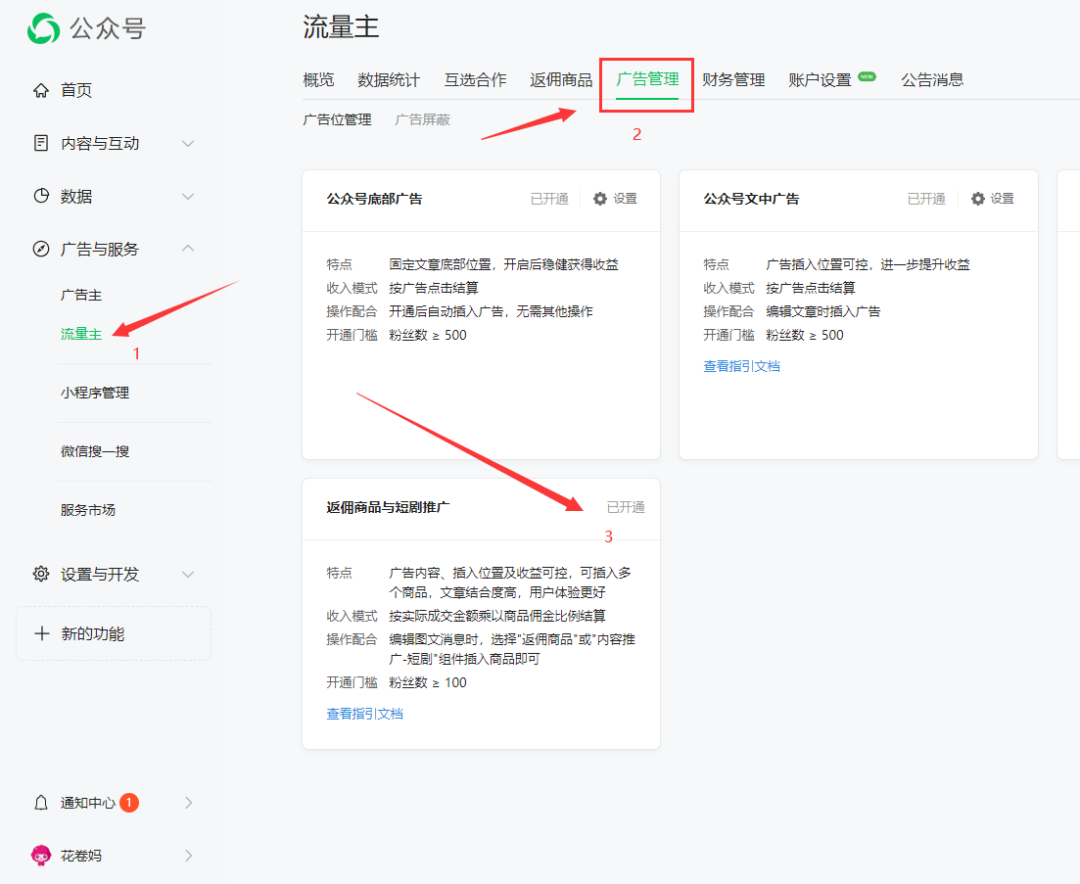Click 已开通 status on 返佣商品与短剧推广 card
This screenshot has height=884, width=1080.
click(625, 508)
